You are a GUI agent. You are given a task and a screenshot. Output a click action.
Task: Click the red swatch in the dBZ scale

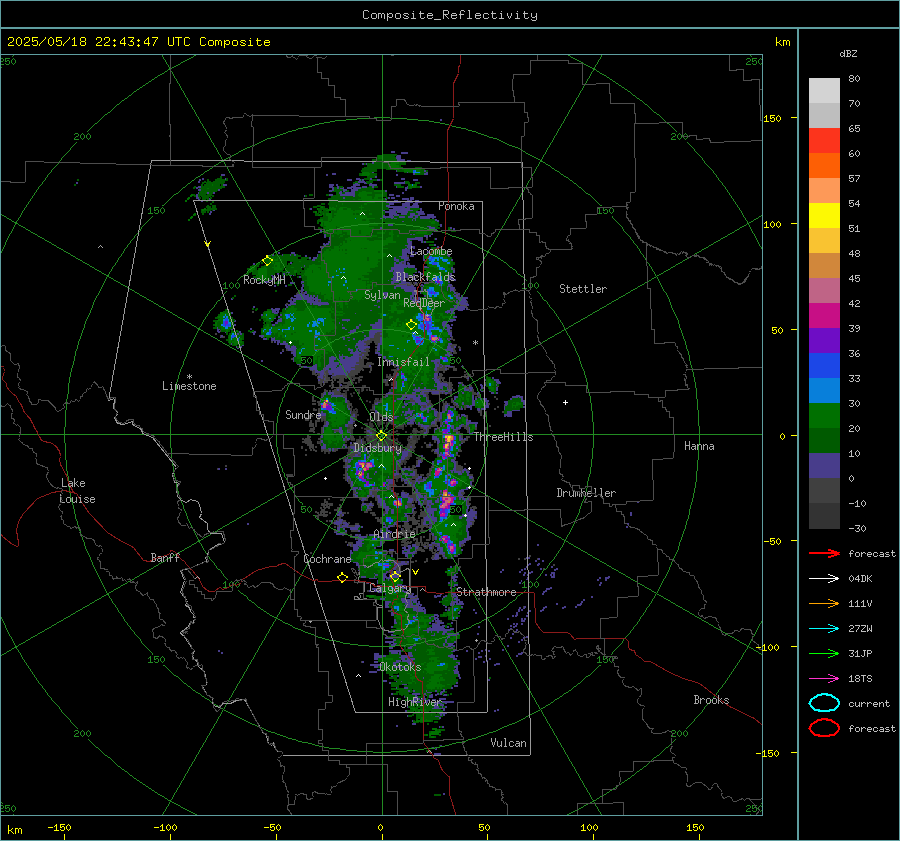[x=824, y=141]
